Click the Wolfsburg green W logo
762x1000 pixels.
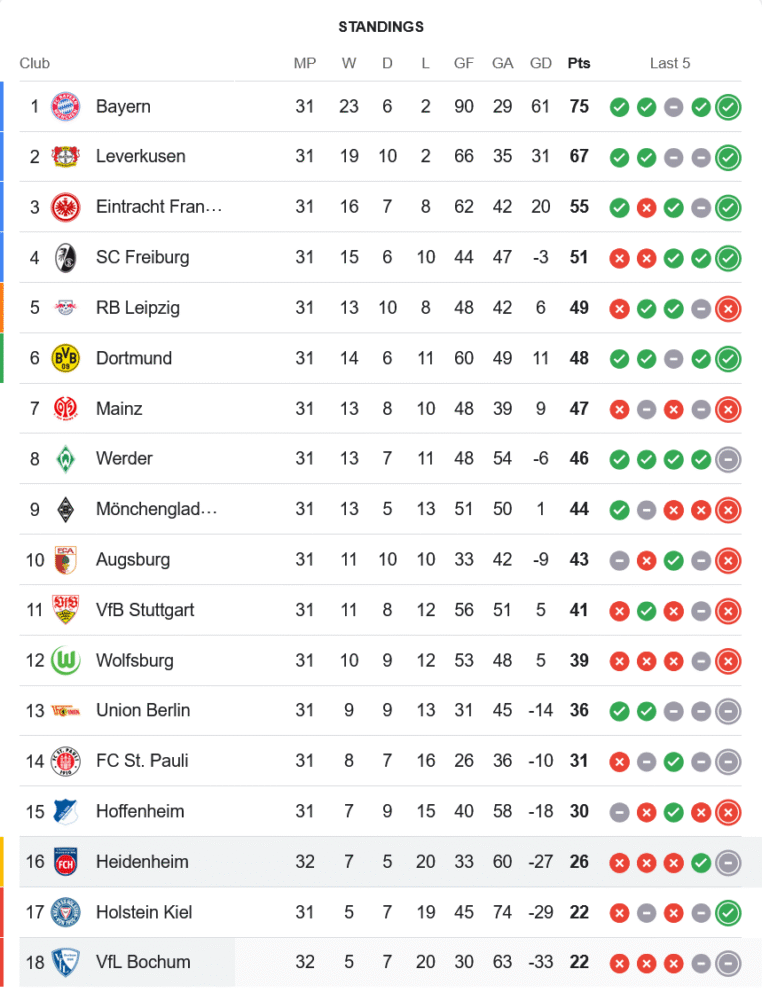(65, 660)
